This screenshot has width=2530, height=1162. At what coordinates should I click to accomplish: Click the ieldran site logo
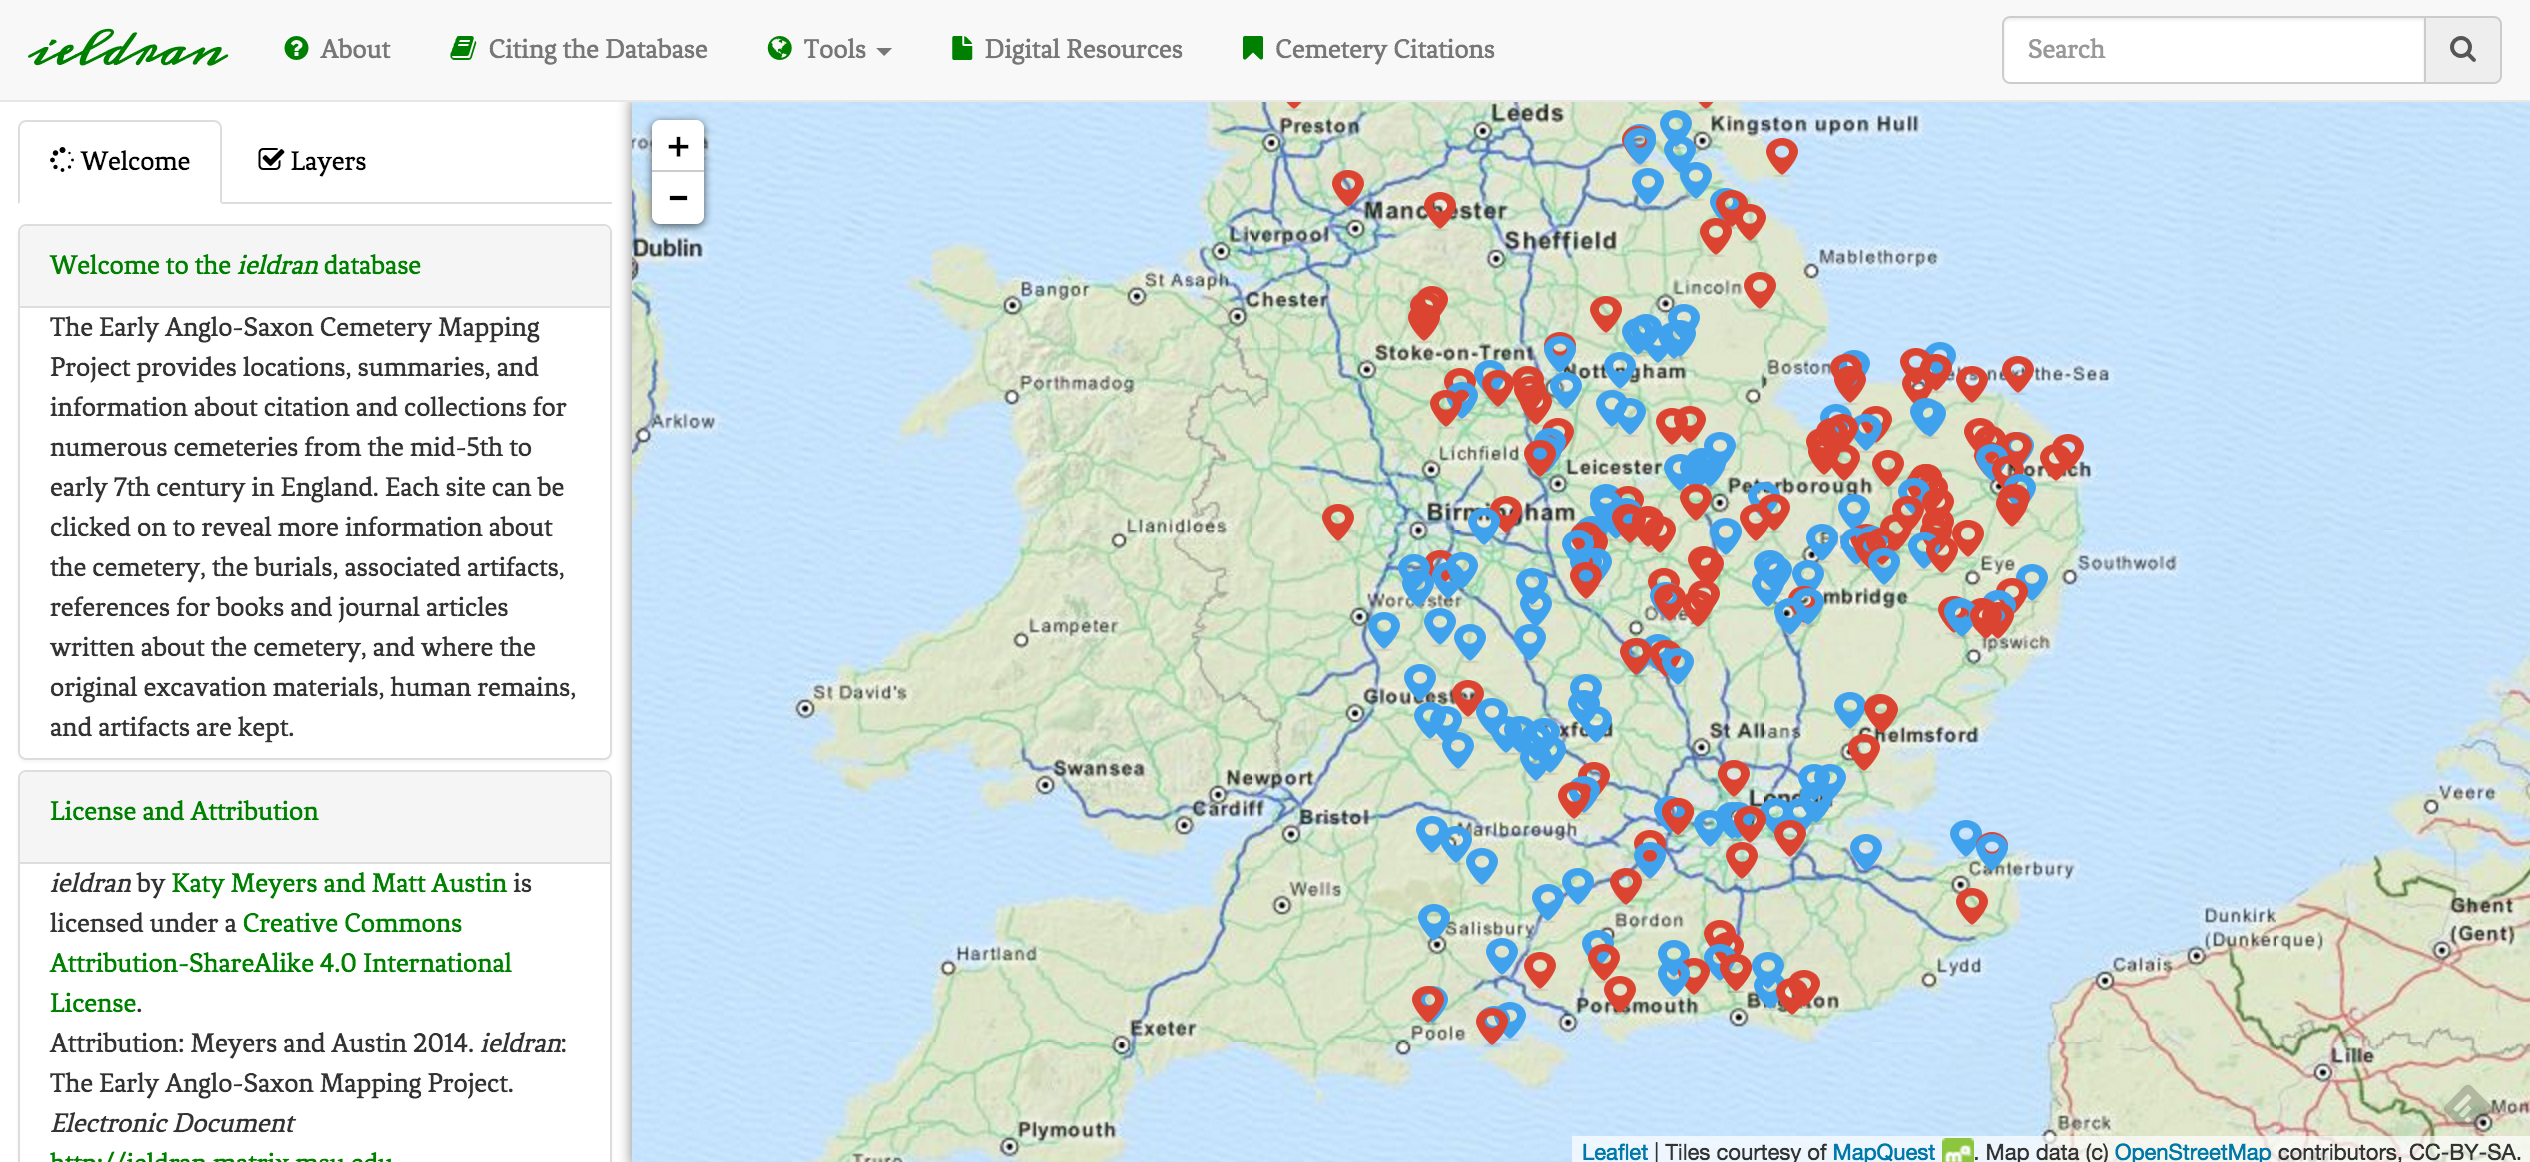[x=128, y=49]
